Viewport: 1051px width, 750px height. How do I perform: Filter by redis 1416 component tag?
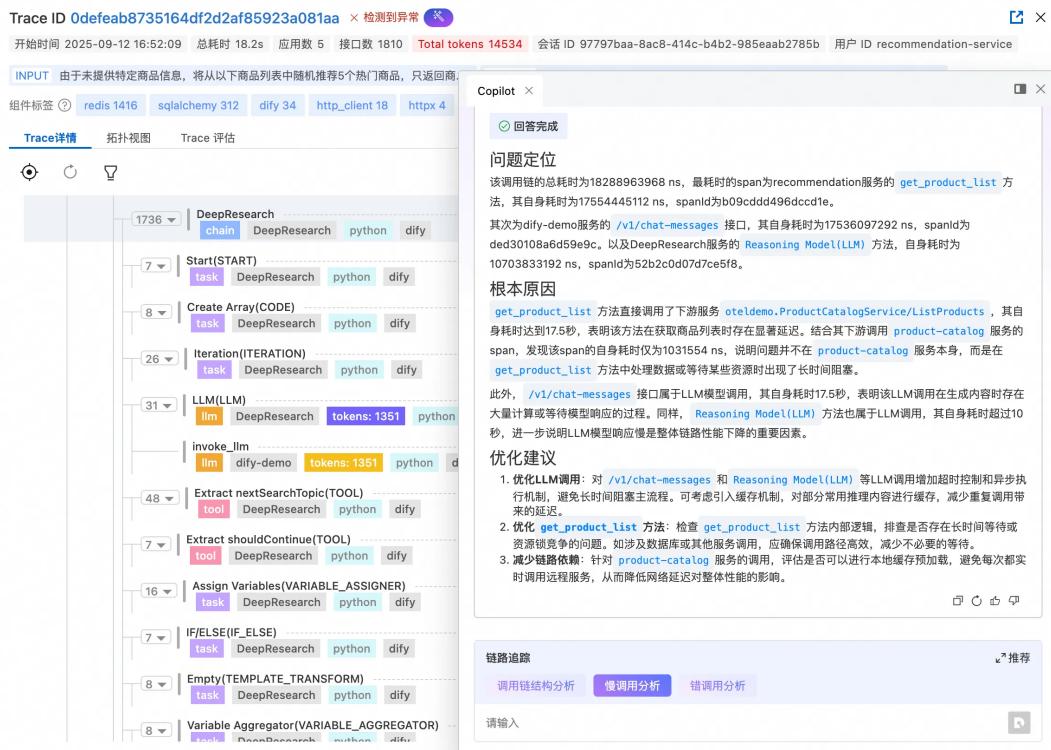coord(110,106)
